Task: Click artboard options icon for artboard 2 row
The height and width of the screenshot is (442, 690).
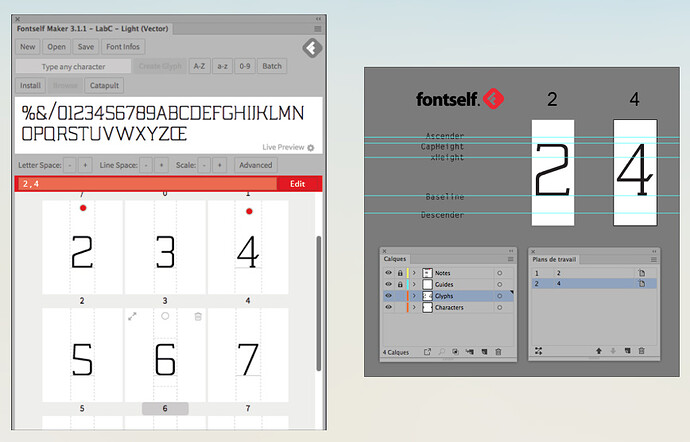Action: point(642,273)
